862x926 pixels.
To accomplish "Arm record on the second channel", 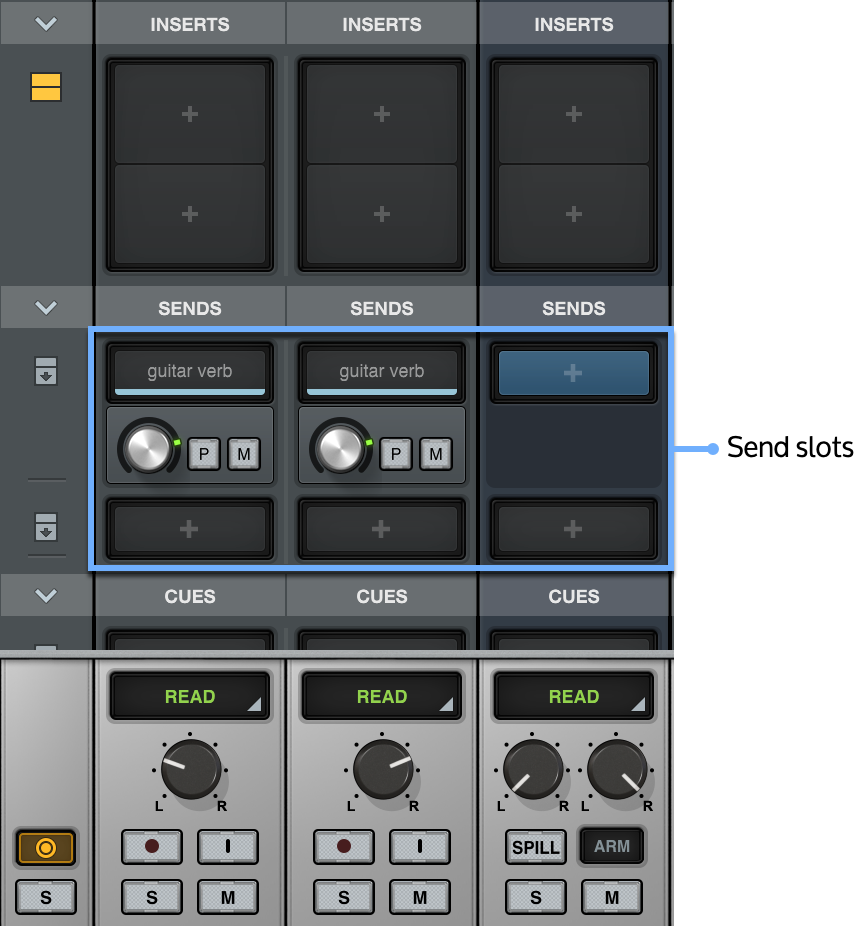I will (343, 847).
